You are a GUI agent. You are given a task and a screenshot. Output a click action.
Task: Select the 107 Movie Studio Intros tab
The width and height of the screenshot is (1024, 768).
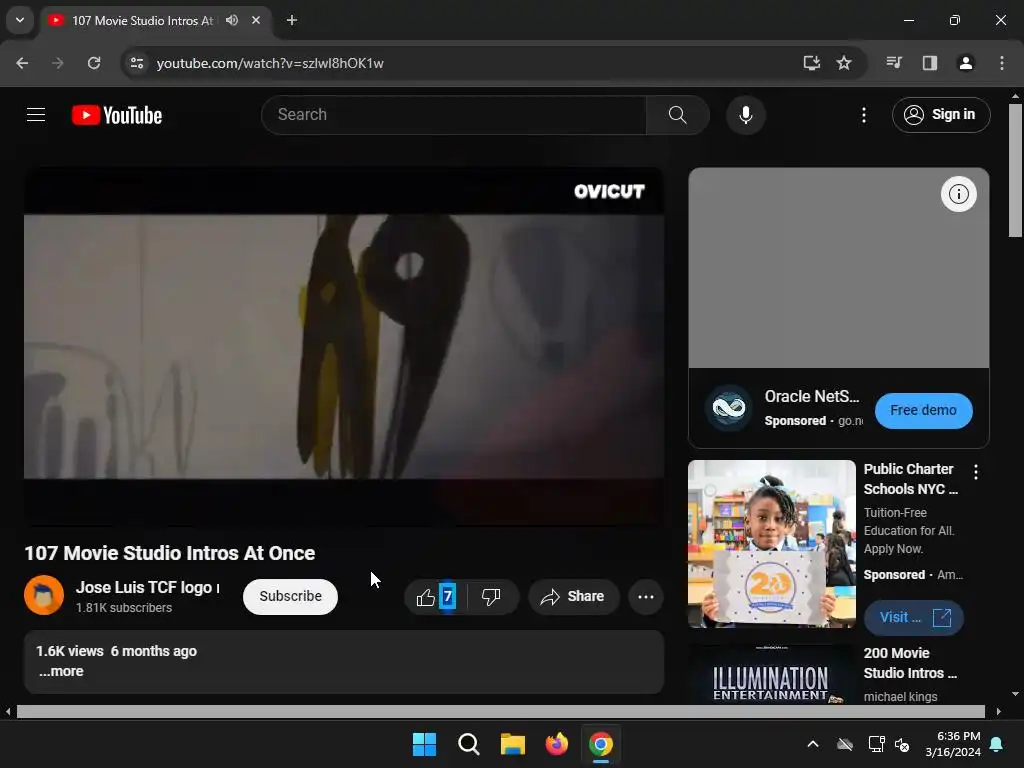pos(142,20)
